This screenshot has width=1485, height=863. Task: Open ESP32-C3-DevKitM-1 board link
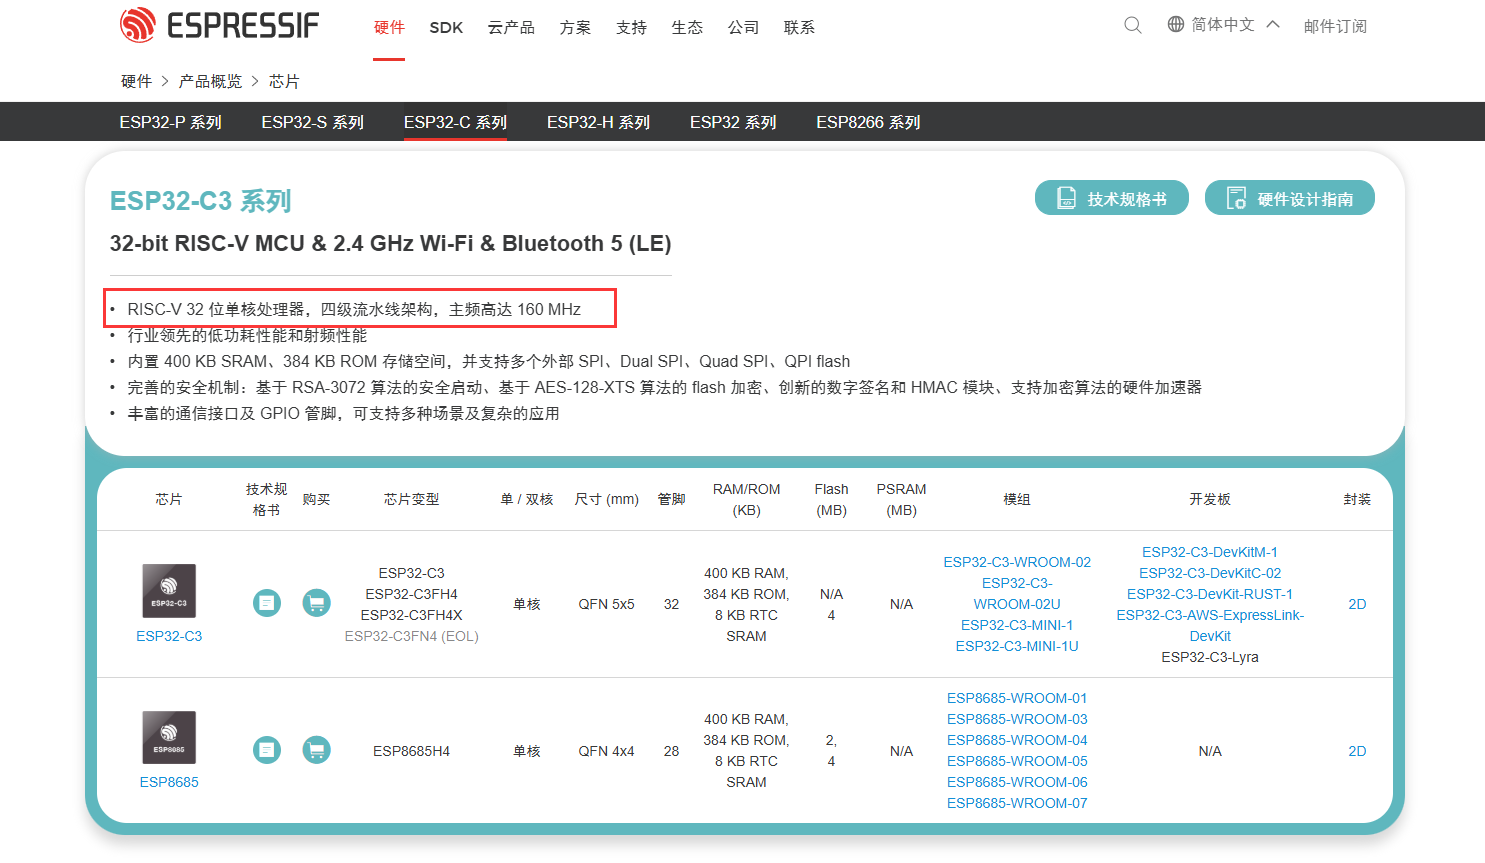[1210, 552]
